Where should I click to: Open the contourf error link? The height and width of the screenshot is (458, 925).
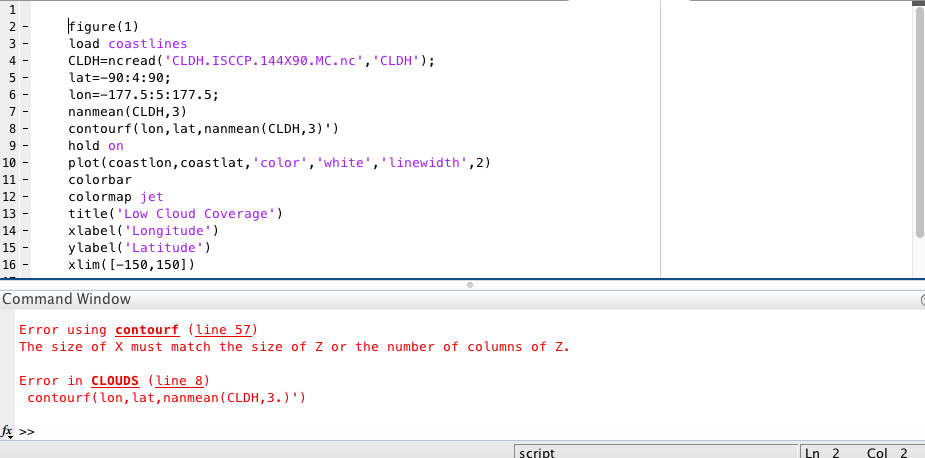click(x=147, y=330)
